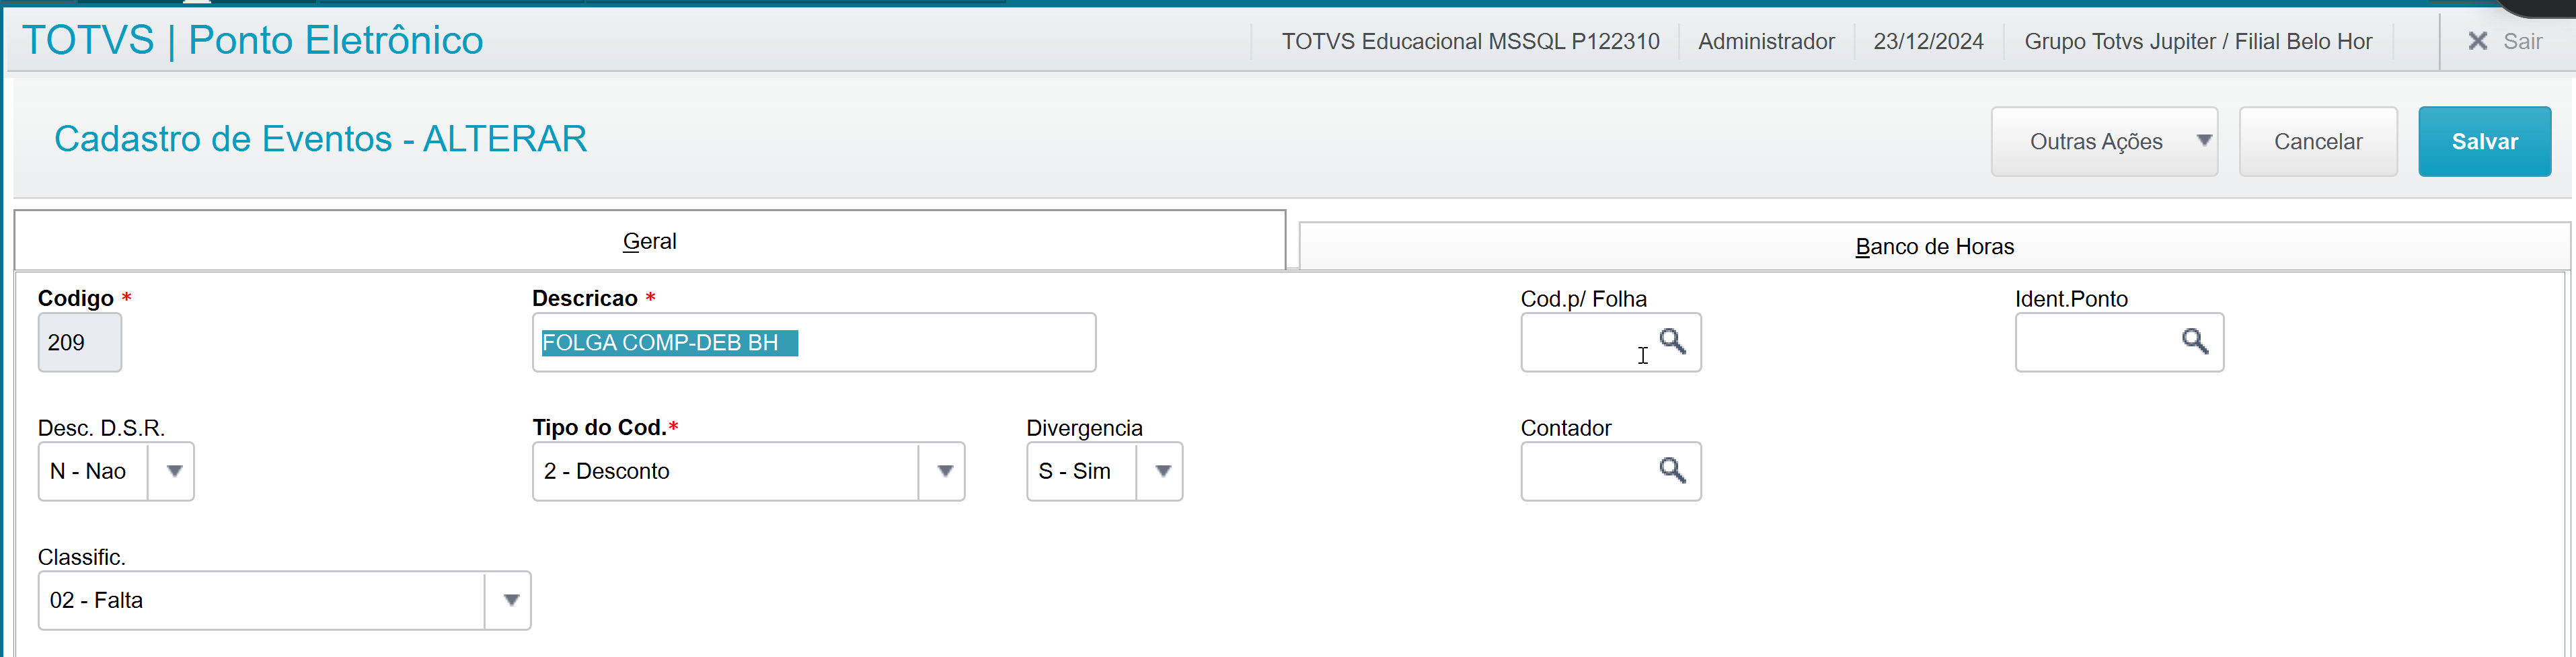Screen dimensions: 2576x657
Task: Click the Salvar button
Action: tap(2484, 141)
